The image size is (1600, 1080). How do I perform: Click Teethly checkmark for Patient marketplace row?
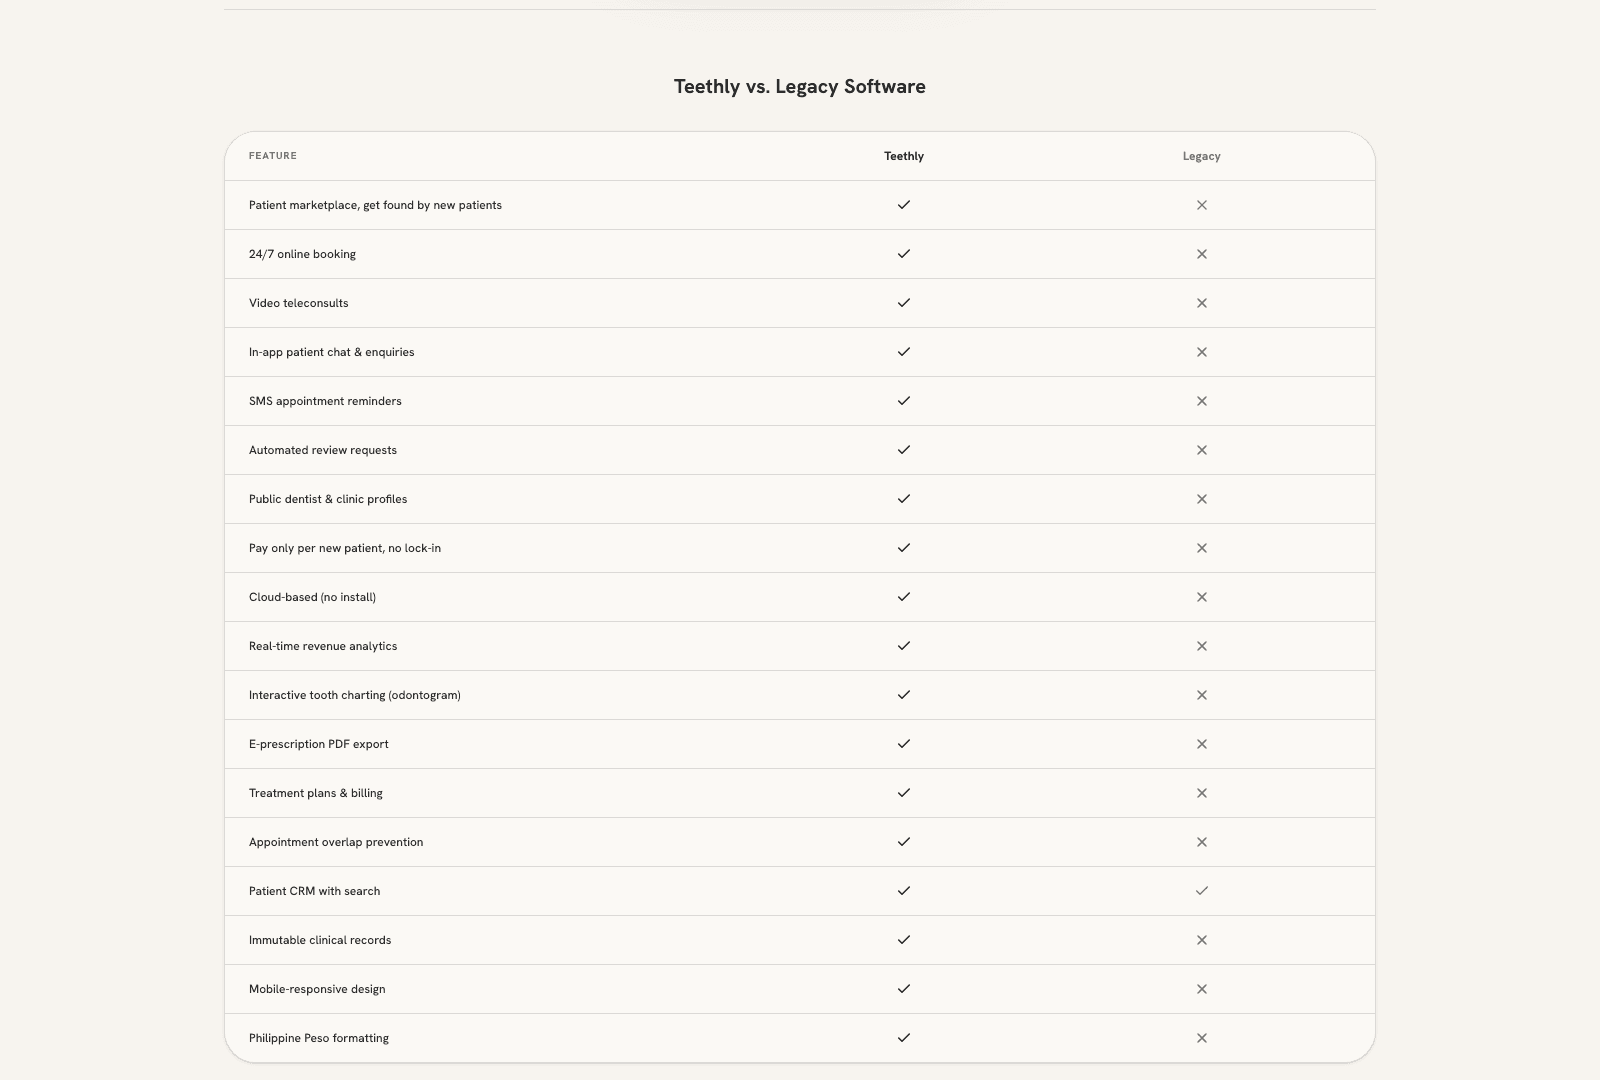click(904, 205)
